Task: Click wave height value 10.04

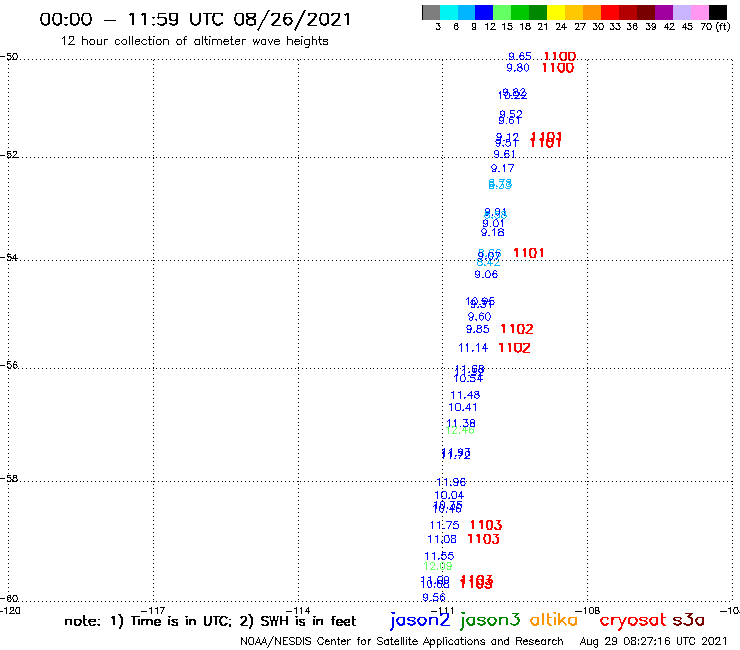Action: point(449,496)
